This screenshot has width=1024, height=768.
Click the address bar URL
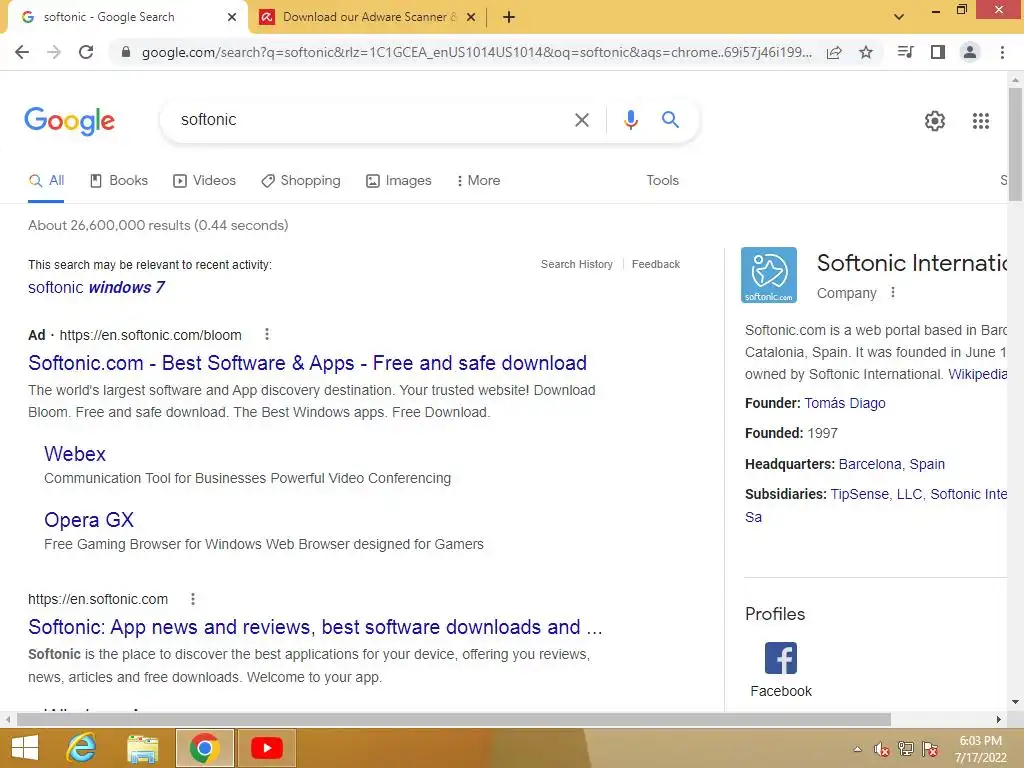pos(477,52)
